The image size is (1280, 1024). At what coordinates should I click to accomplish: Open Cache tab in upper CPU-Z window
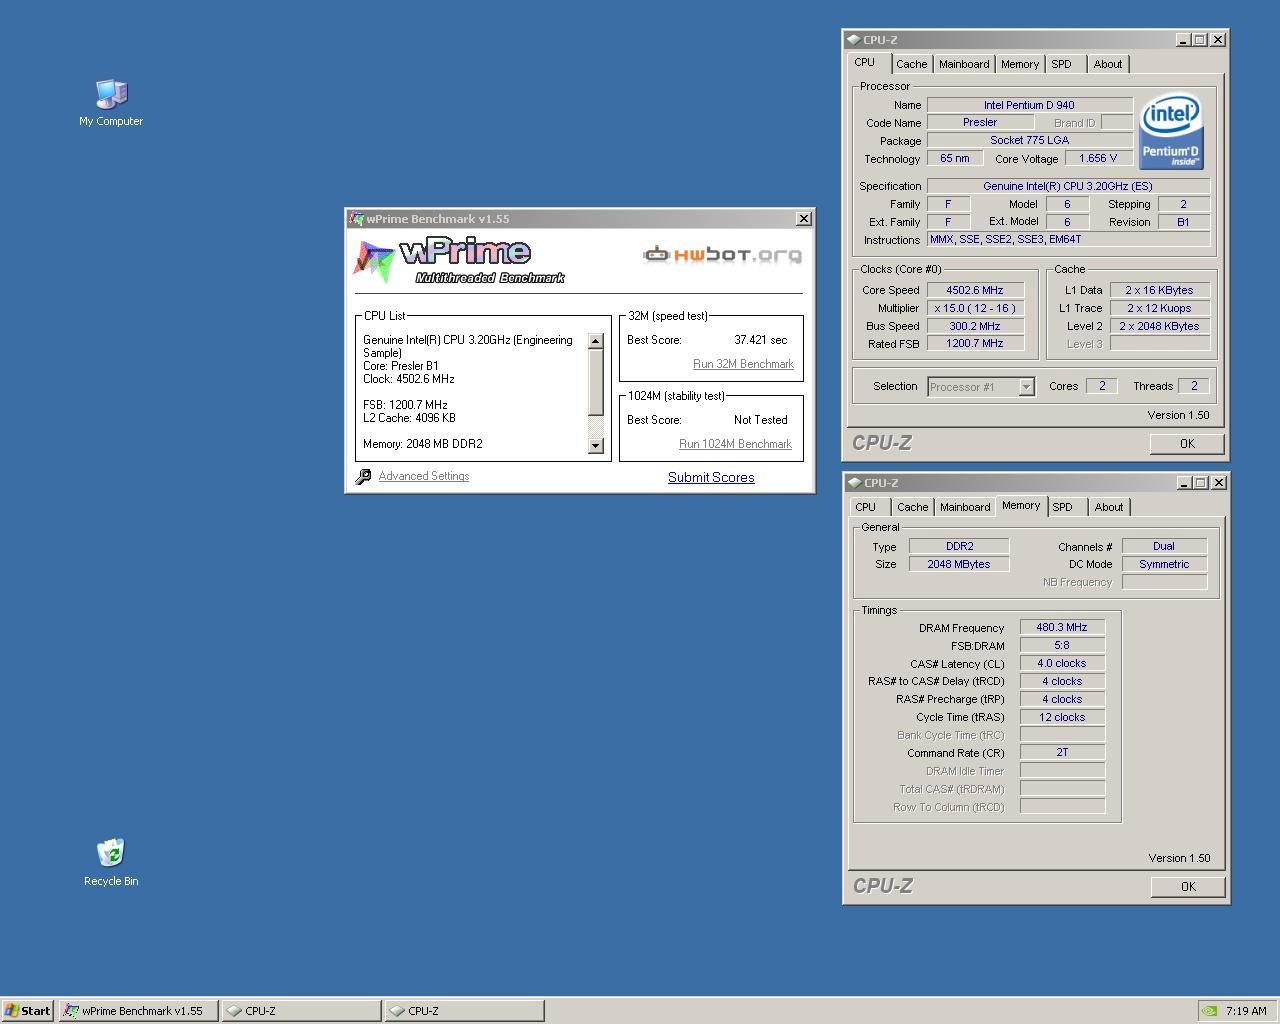pyautogui.click(x=911, y=64)
